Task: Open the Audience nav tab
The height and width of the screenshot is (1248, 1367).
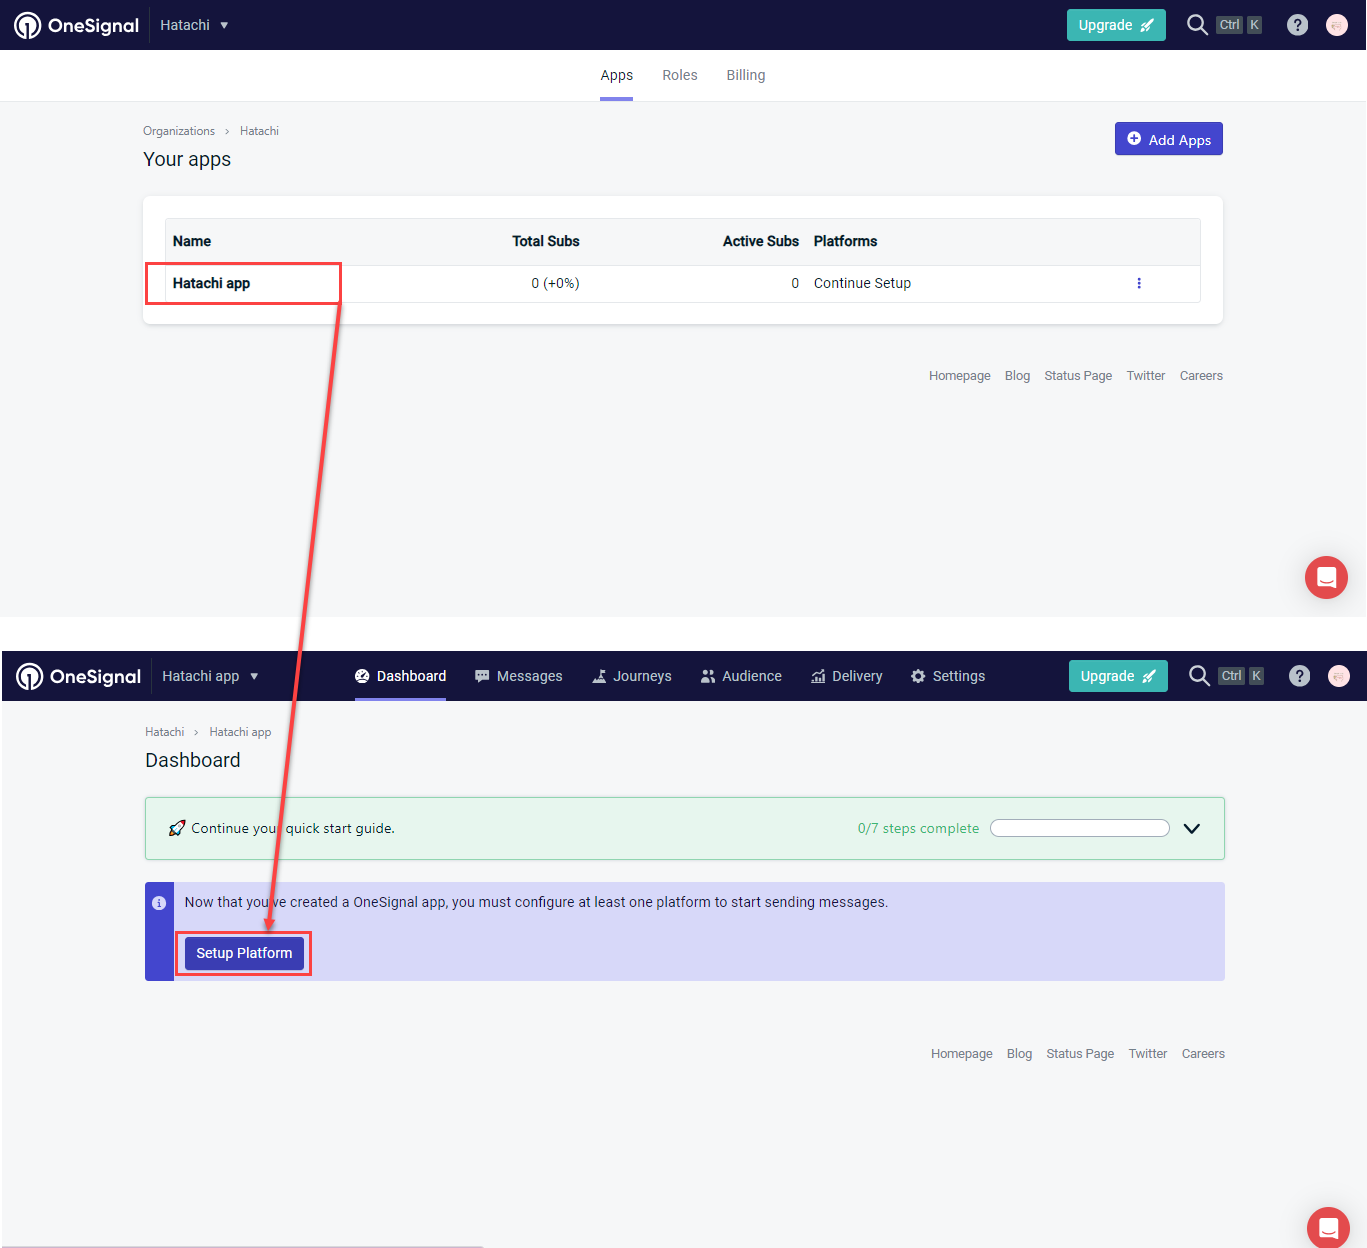Action: click(x=742, y=676)
